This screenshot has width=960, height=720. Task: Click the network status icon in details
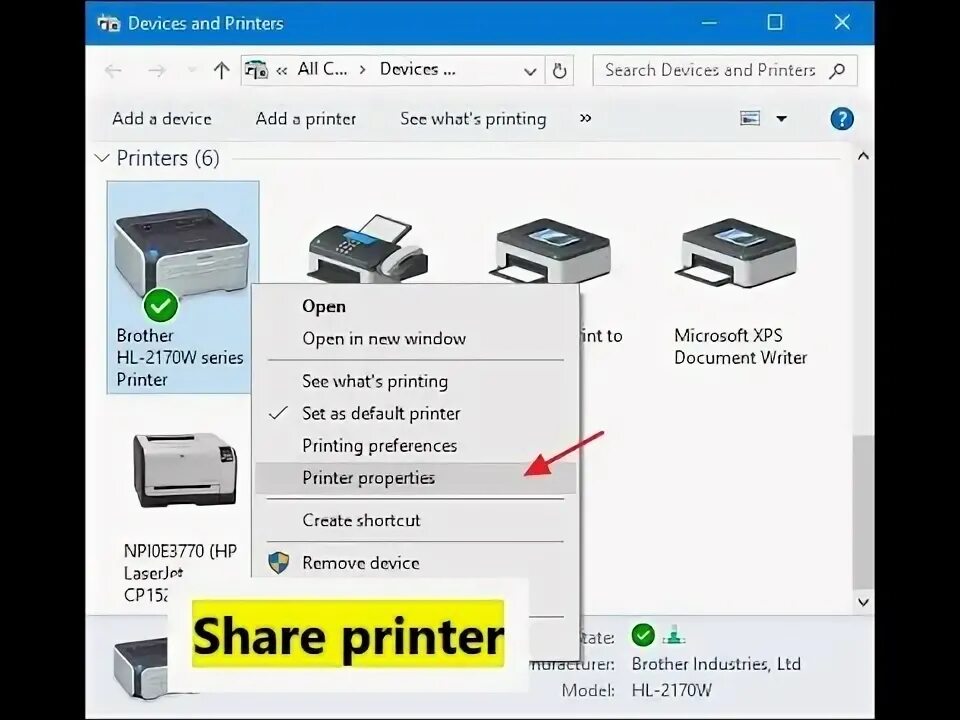click(673, 636)
